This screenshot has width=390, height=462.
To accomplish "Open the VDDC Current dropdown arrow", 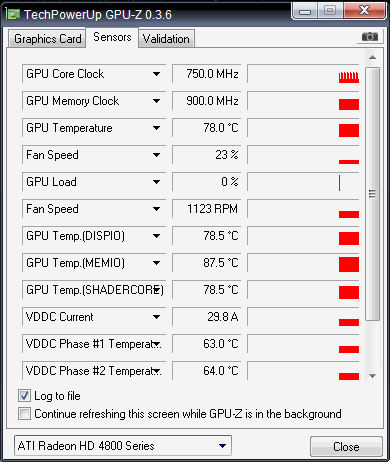I will [156, 317].
